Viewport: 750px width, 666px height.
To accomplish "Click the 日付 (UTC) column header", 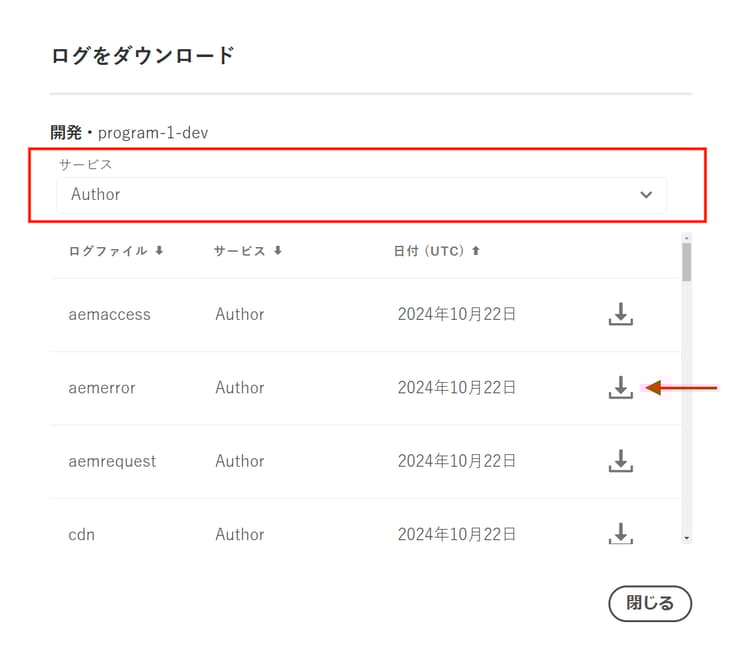I will click(430, 251).
